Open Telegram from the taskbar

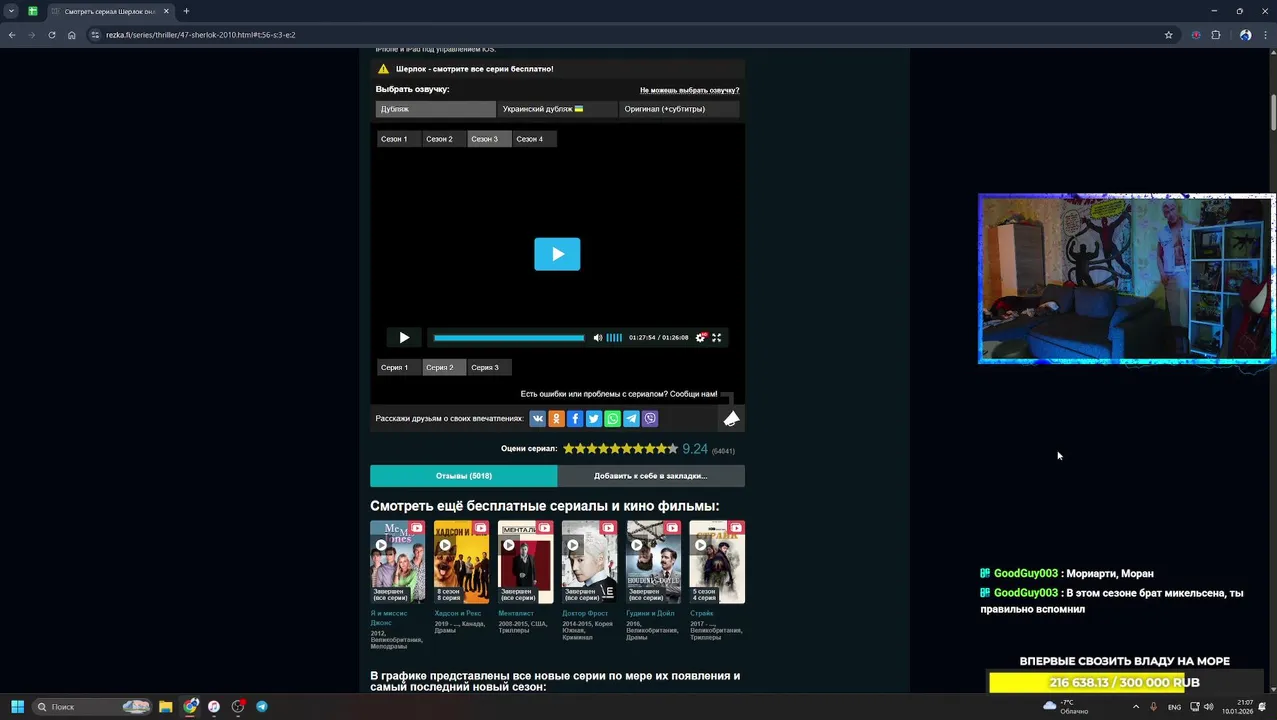[x=262, y=707]
